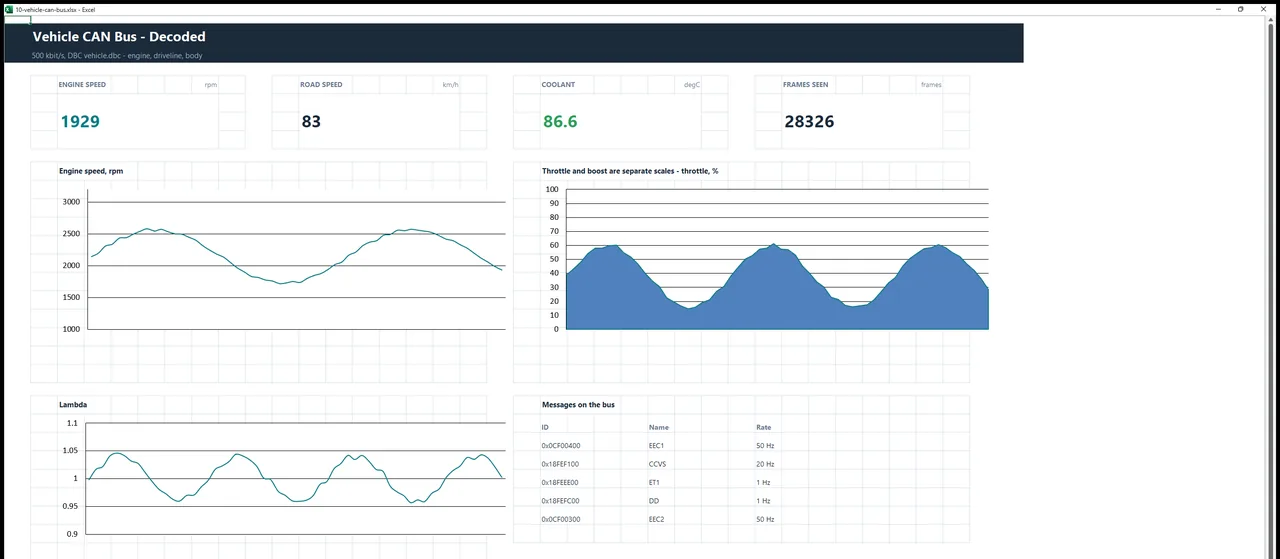1280x559 pixels.
Task: Select the 'Rate' column header
Action: point(764,427)
